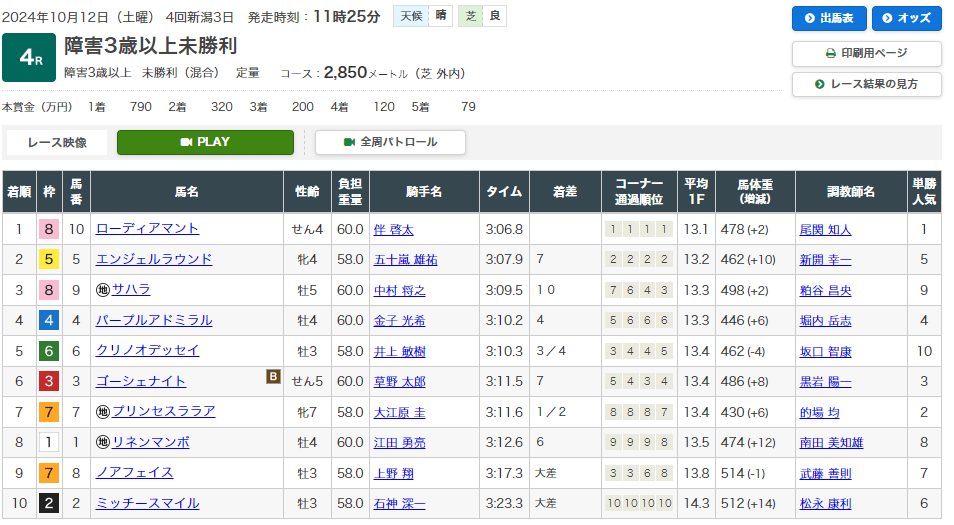The image size is (954, 525).
Task: Click the green PLAY video button
Action: pos(205,142)
